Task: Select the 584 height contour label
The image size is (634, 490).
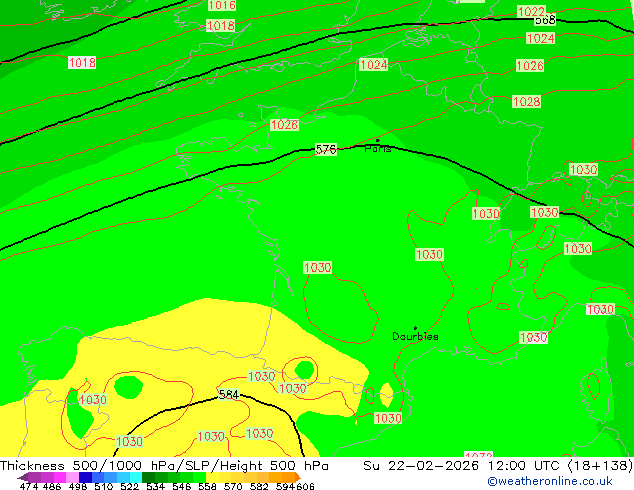Action: (x=229, y=394)
